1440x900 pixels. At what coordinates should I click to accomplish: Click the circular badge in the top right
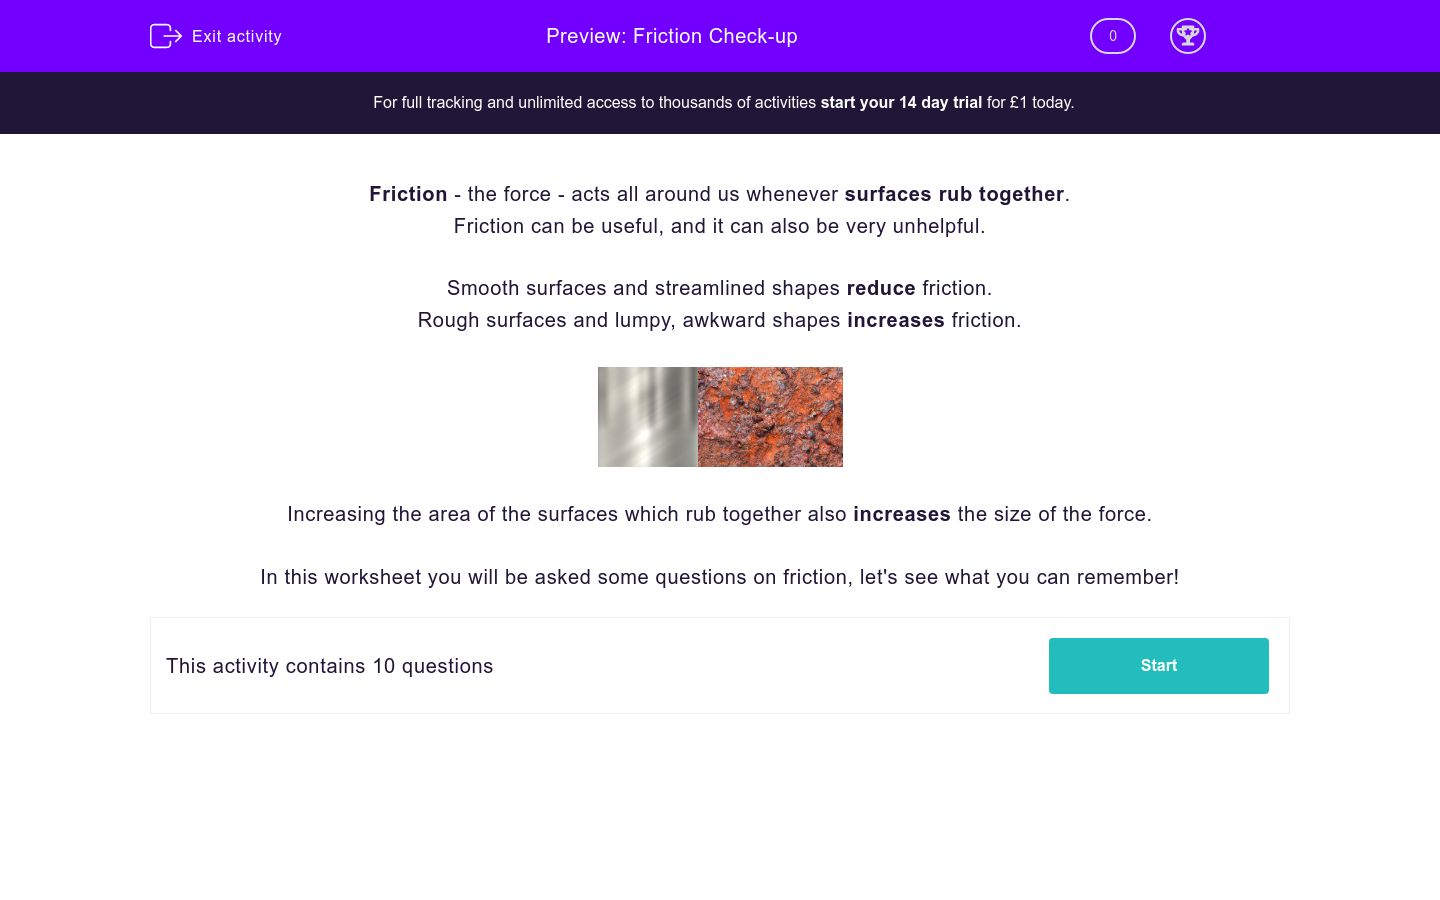pyautogui.click(x=1188, y=36)
